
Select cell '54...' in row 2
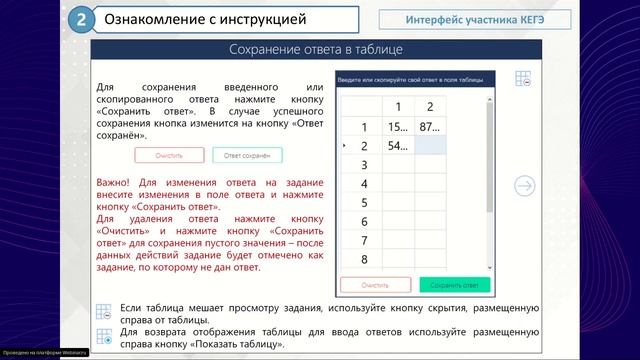398,146
